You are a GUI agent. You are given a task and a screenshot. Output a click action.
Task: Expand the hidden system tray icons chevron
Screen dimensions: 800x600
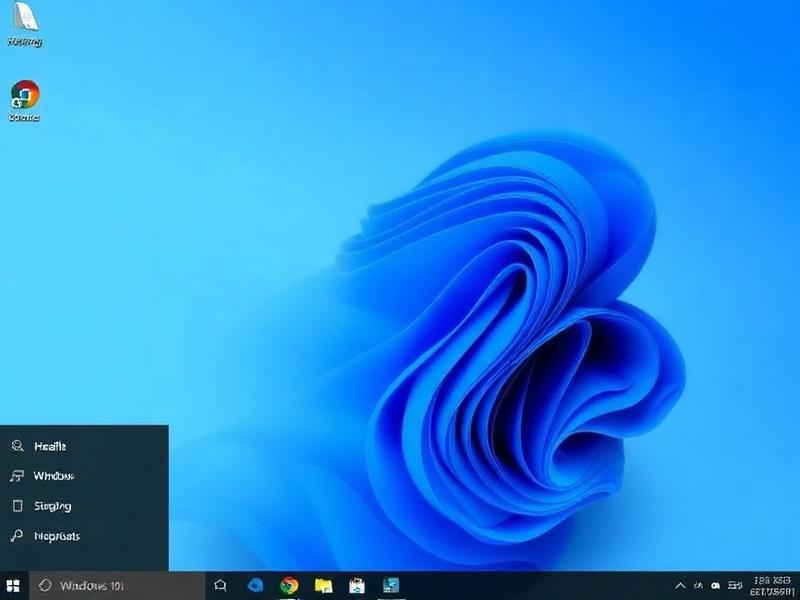pos(680,586)
